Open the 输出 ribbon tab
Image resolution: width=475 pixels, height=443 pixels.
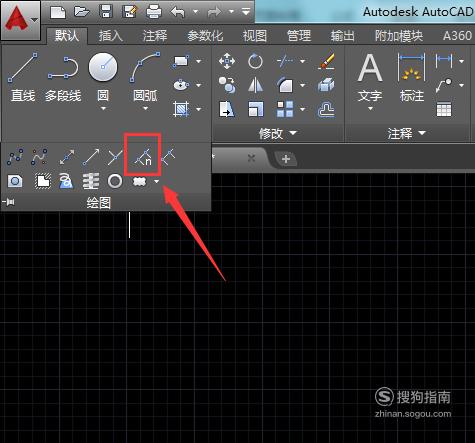click(343, 36)
